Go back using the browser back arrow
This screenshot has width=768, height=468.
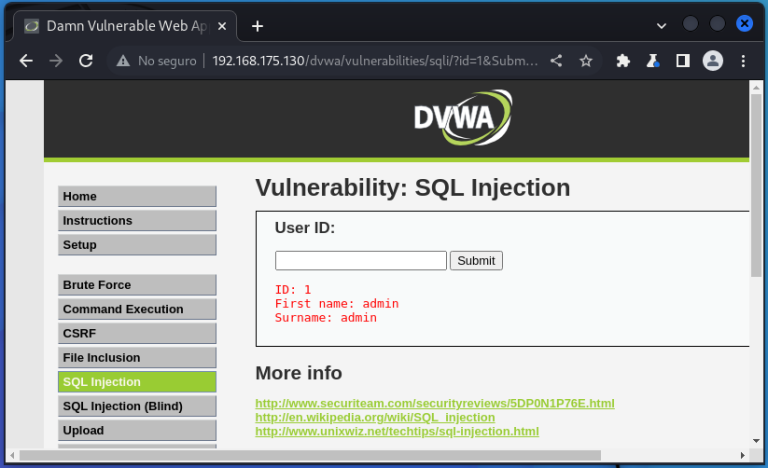tap(26, 61)
